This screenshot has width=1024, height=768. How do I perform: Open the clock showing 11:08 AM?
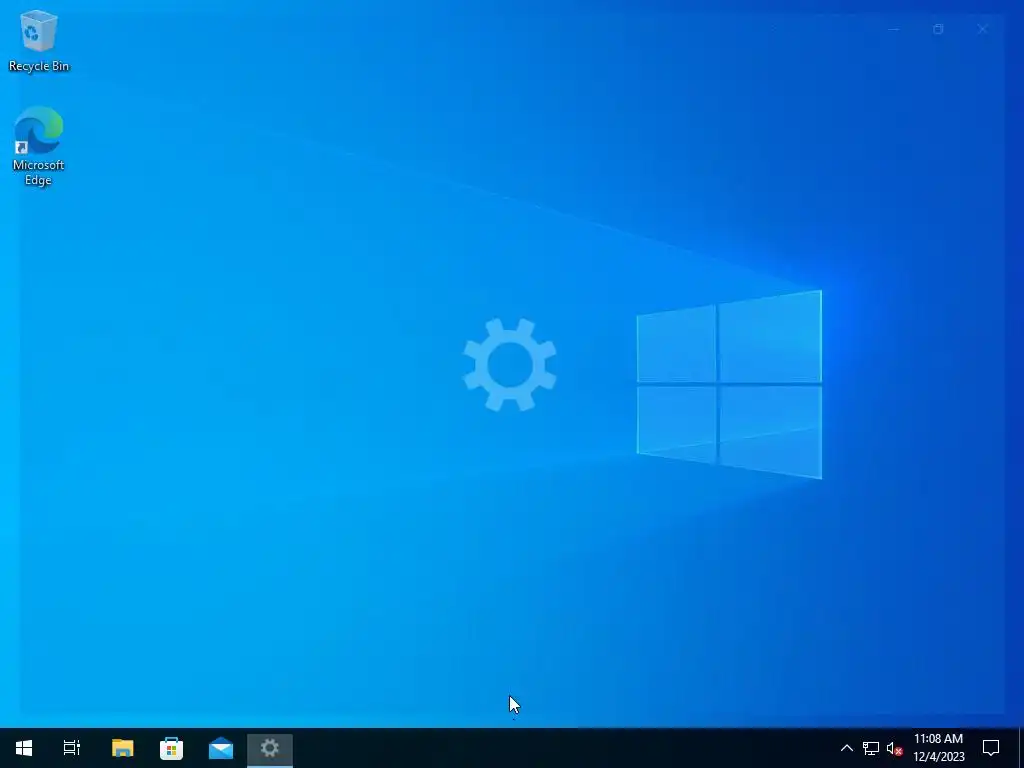tap(938, 748)
